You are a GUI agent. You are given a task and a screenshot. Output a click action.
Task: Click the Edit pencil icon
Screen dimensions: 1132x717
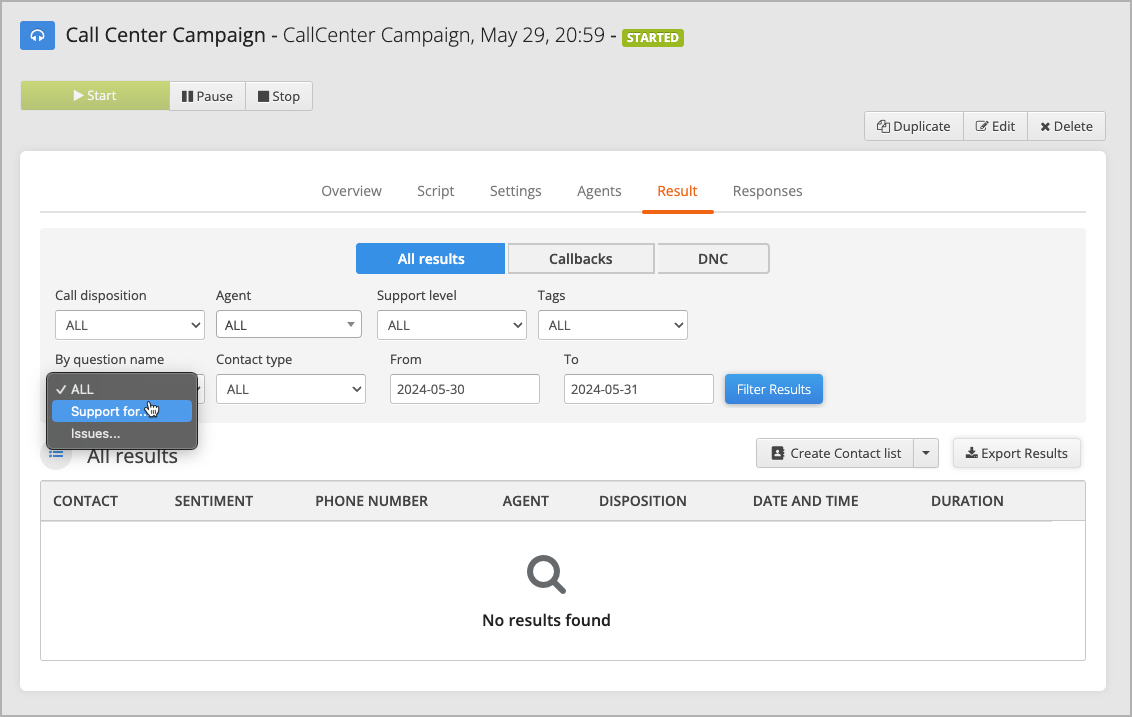point(984,126)
